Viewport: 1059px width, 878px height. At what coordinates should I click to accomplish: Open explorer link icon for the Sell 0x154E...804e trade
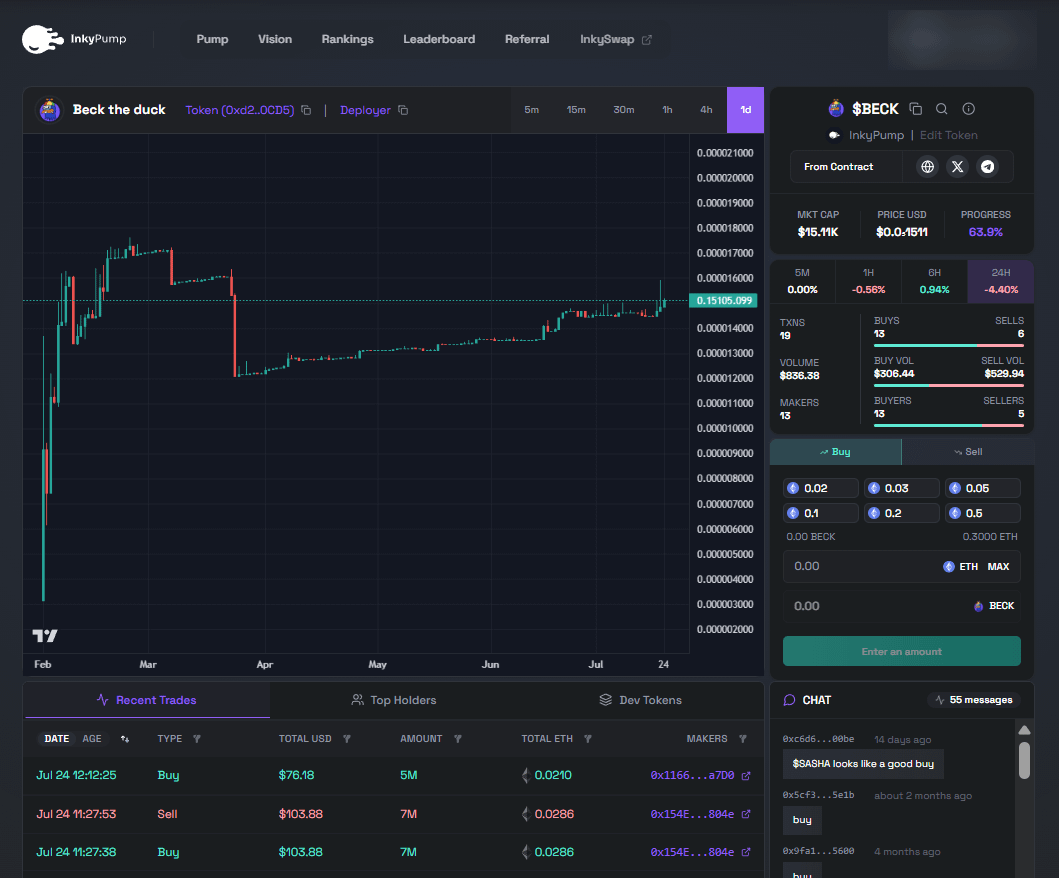(746, 815)
